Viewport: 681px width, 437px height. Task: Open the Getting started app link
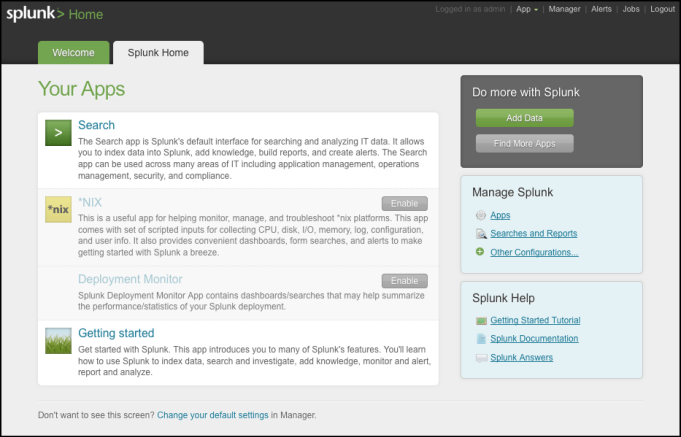116,333
